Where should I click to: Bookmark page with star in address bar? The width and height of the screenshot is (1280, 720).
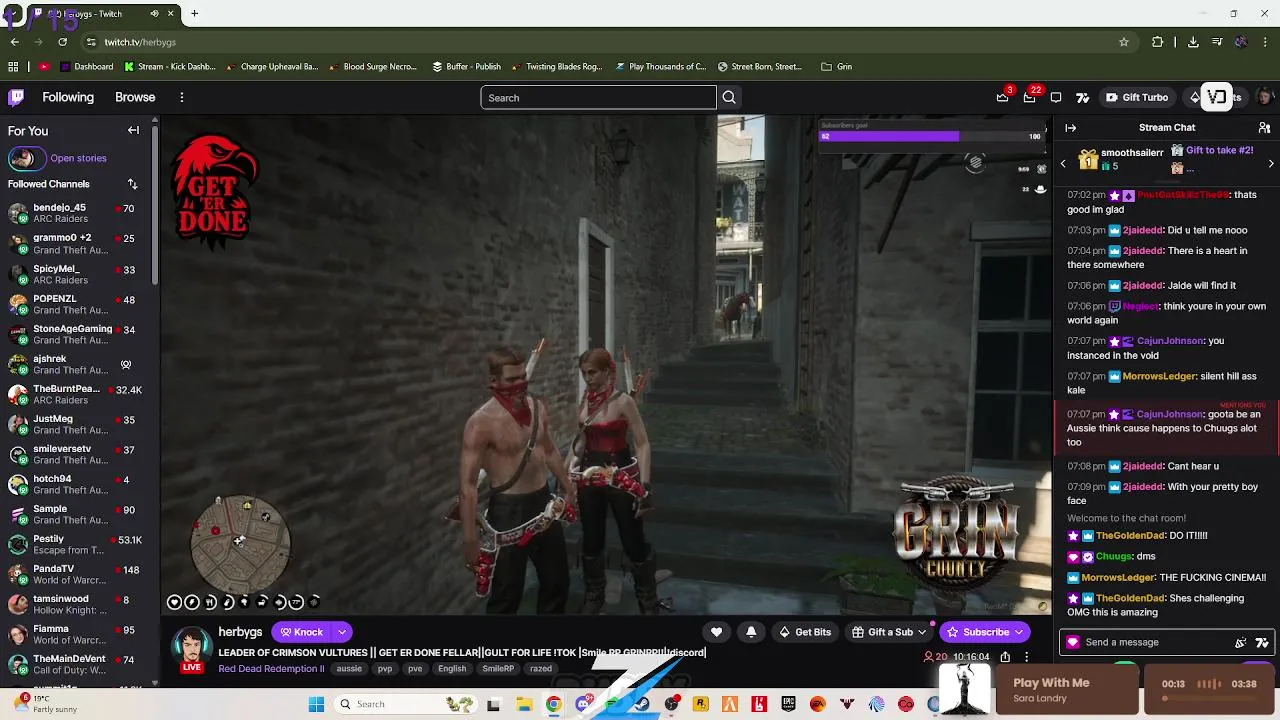(x=1124, y=42)
